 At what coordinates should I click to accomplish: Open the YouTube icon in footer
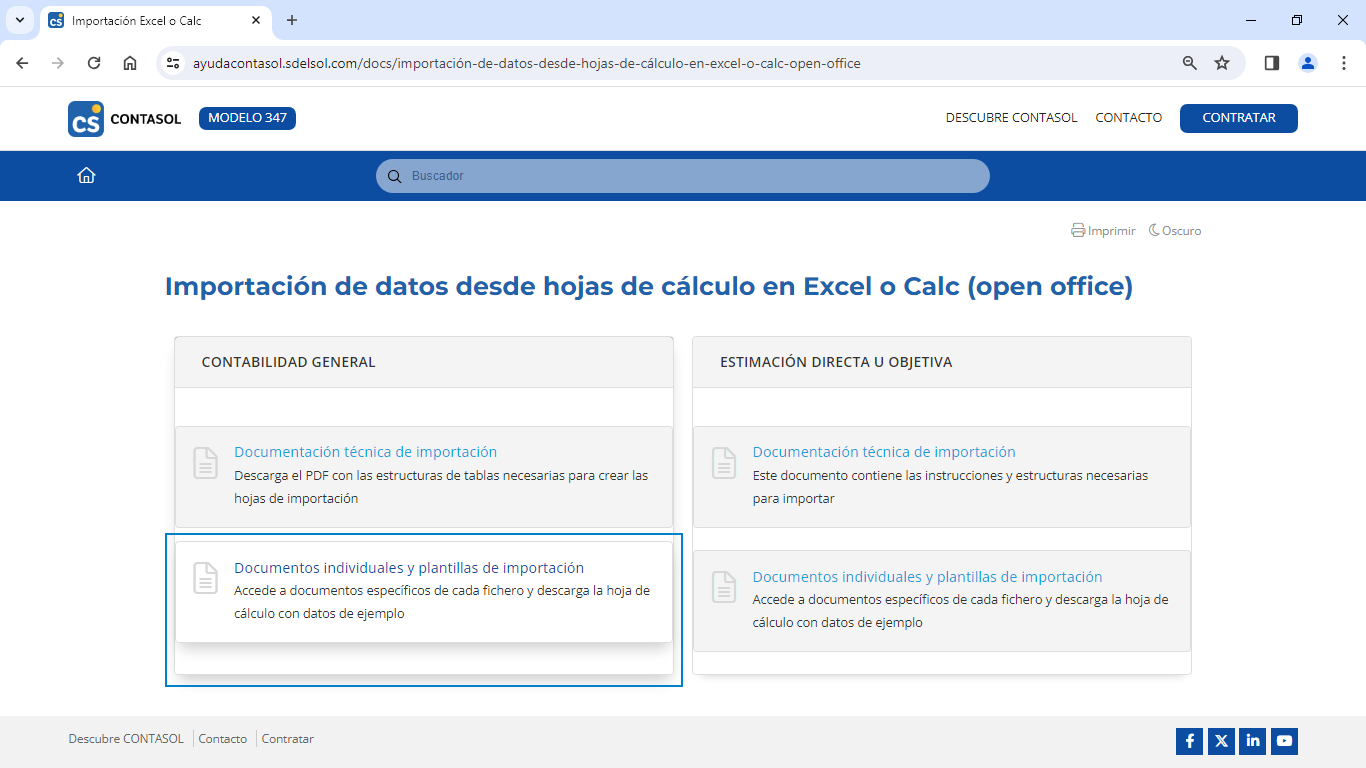[x=1285, y=741]
